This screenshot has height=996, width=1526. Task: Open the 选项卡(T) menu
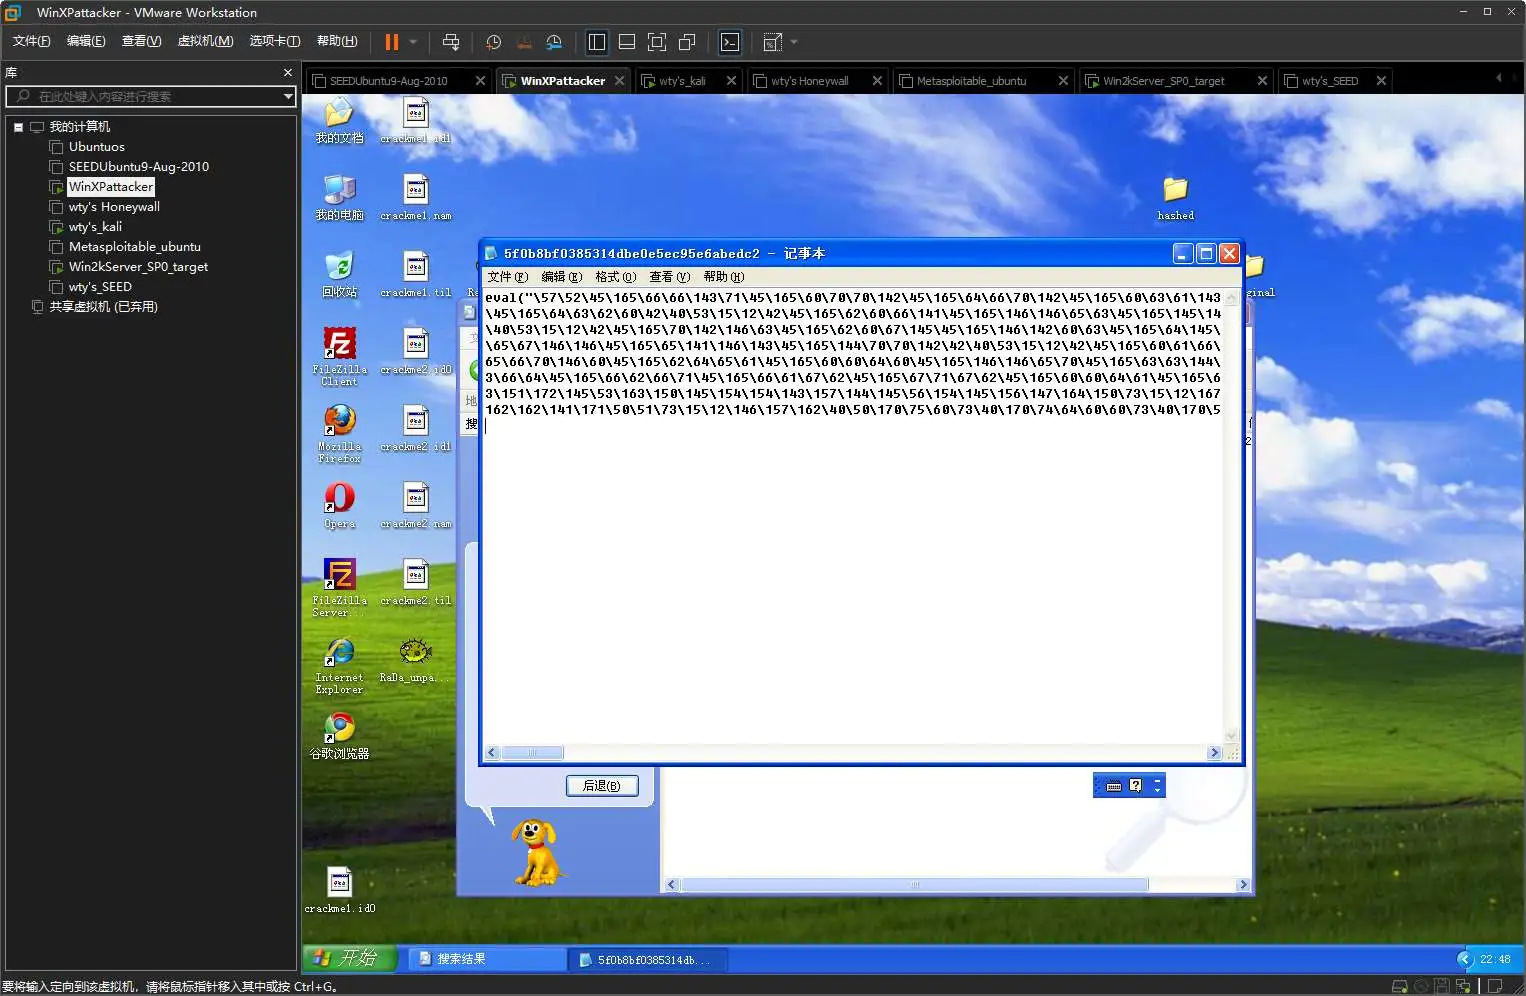pos(274,41)
